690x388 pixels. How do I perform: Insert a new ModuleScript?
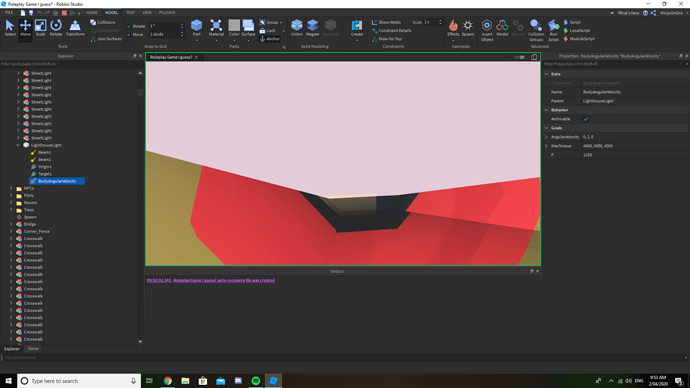[579, 39]
